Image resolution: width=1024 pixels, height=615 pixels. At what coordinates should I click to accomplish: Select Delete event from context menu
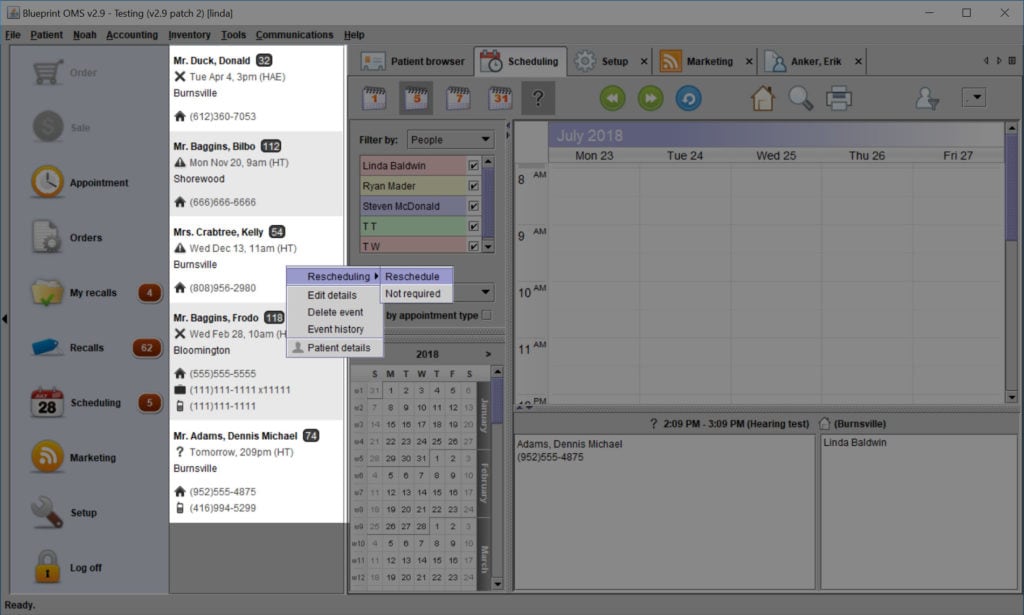333,312
